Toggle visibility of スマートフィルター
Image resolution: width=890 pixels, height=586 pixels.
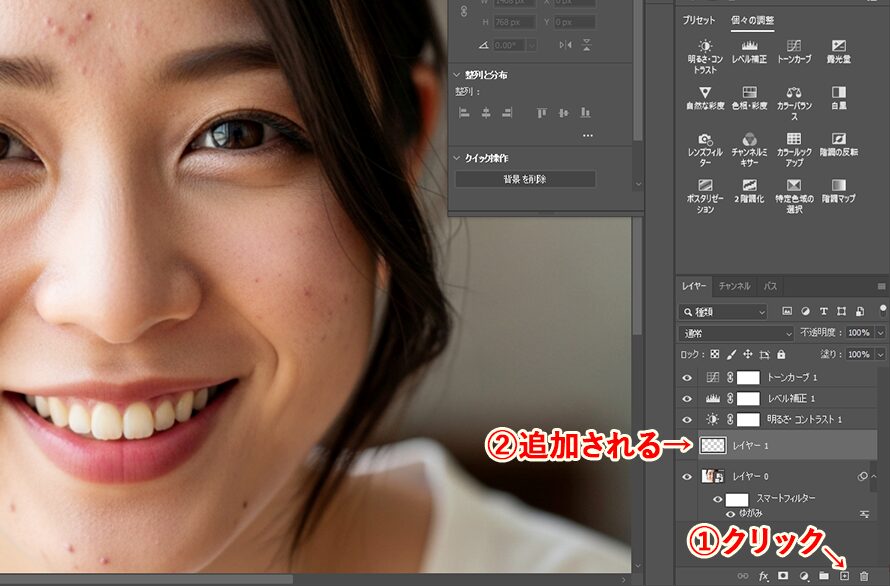(718, 497)
